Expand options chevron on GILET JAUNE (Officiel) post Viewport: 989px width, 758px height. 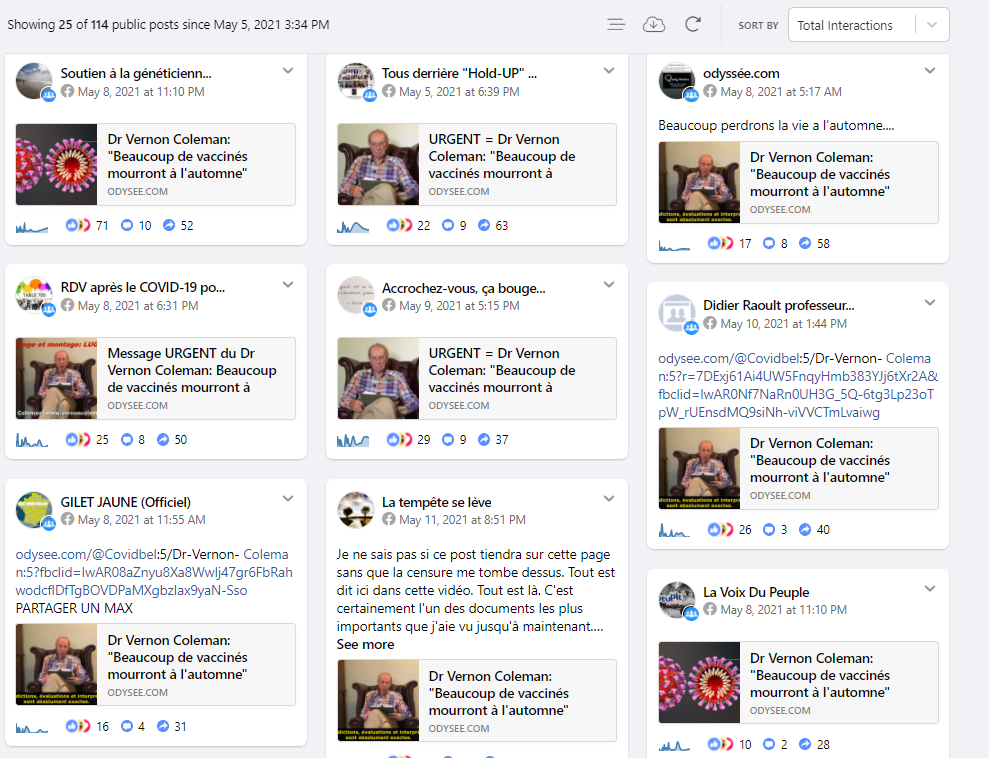tap(288, 499)
